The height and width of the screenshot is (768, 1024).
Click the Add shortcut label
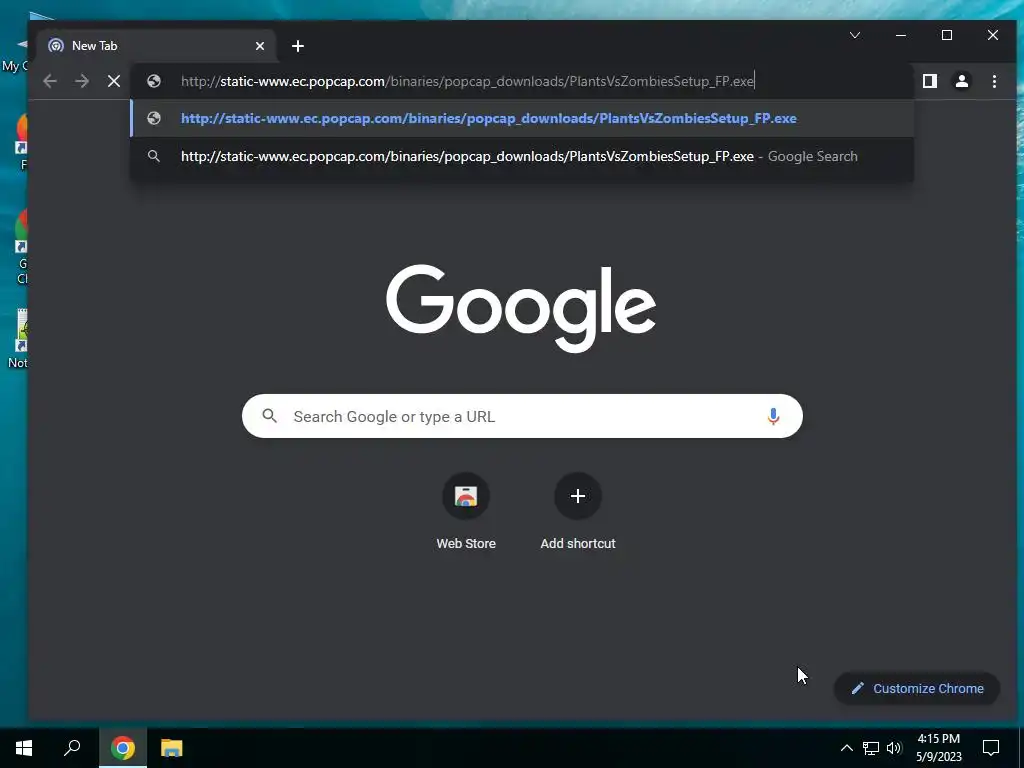pyautogui.click(x=578, y=543)
